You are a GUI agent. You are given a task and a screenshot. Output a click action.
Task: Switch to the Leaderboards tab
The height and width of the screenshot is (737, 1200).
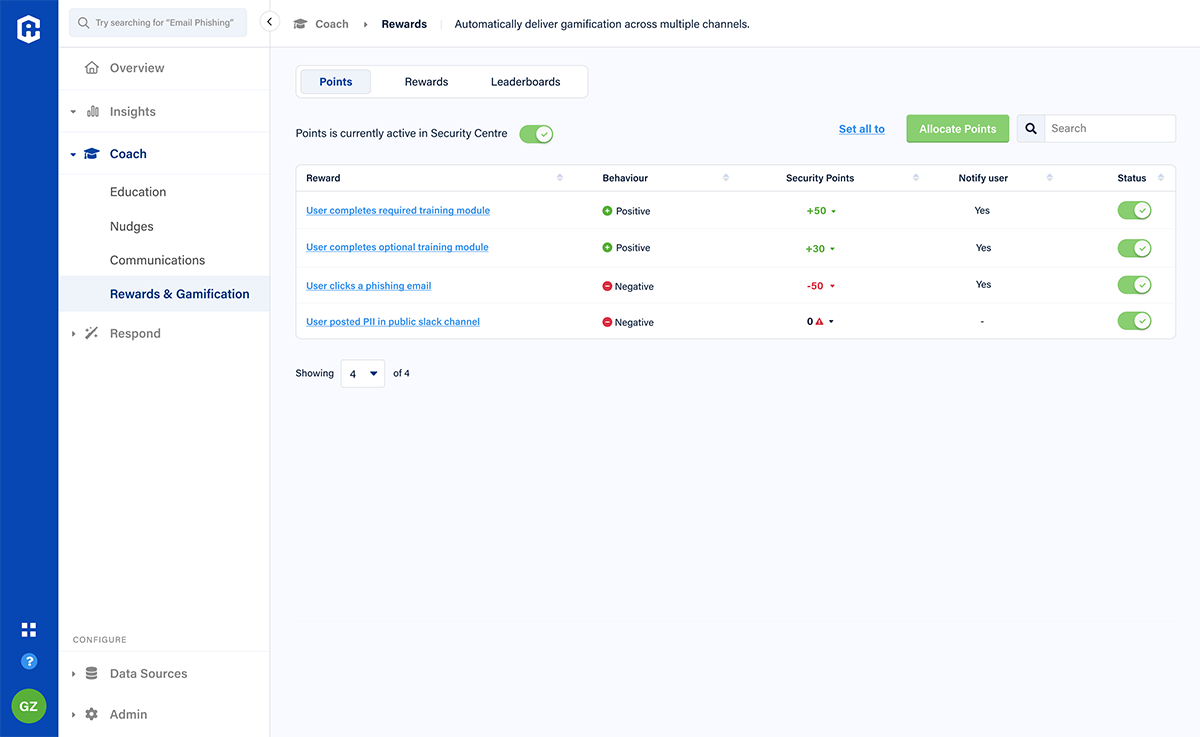(525, 82)
